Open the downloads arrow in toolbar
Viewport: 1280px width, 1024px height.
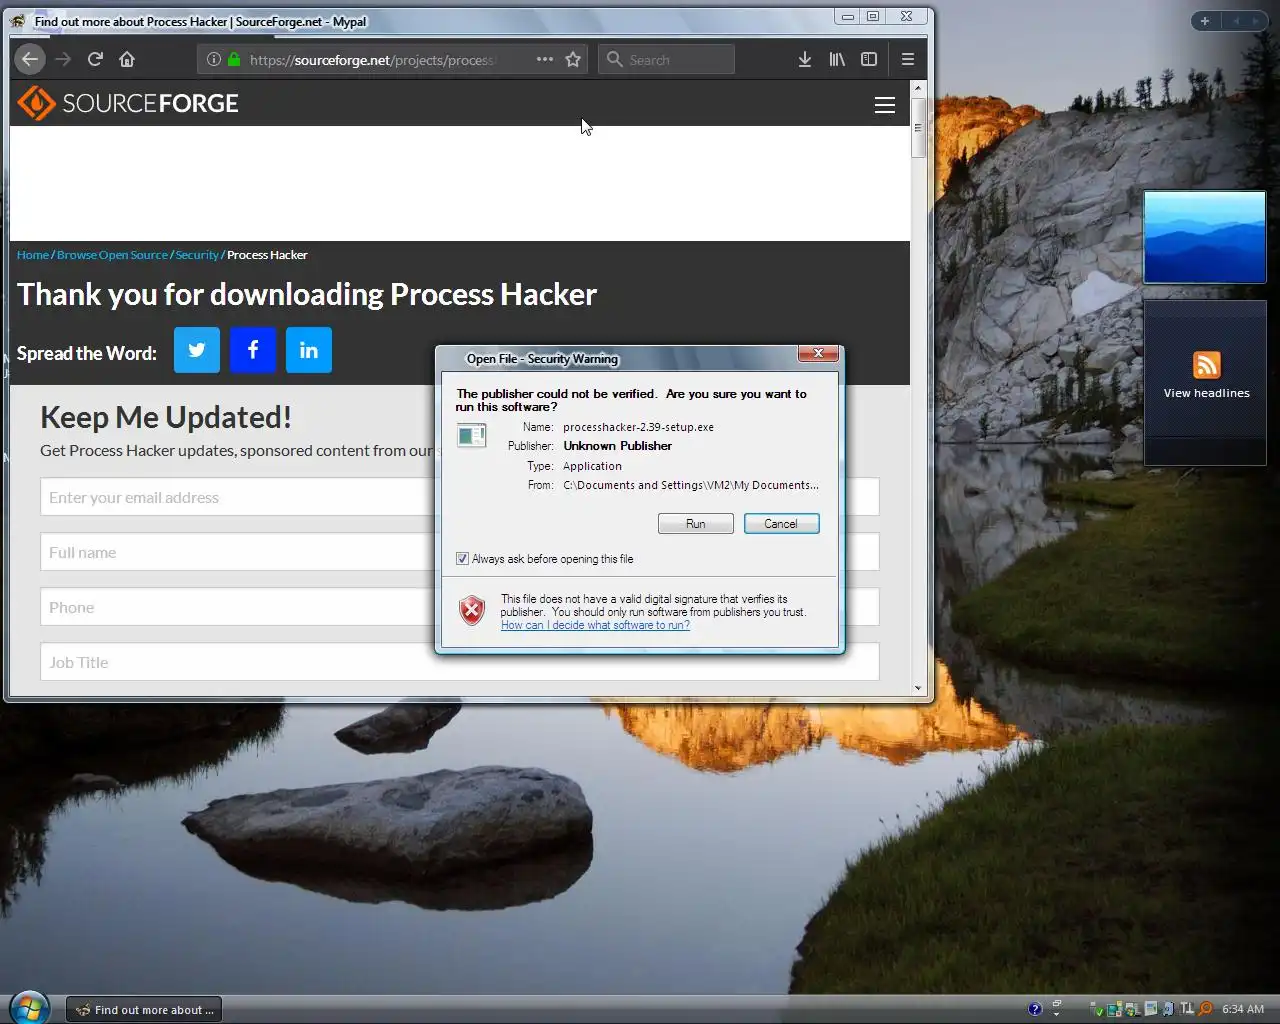tap(804, 60)
